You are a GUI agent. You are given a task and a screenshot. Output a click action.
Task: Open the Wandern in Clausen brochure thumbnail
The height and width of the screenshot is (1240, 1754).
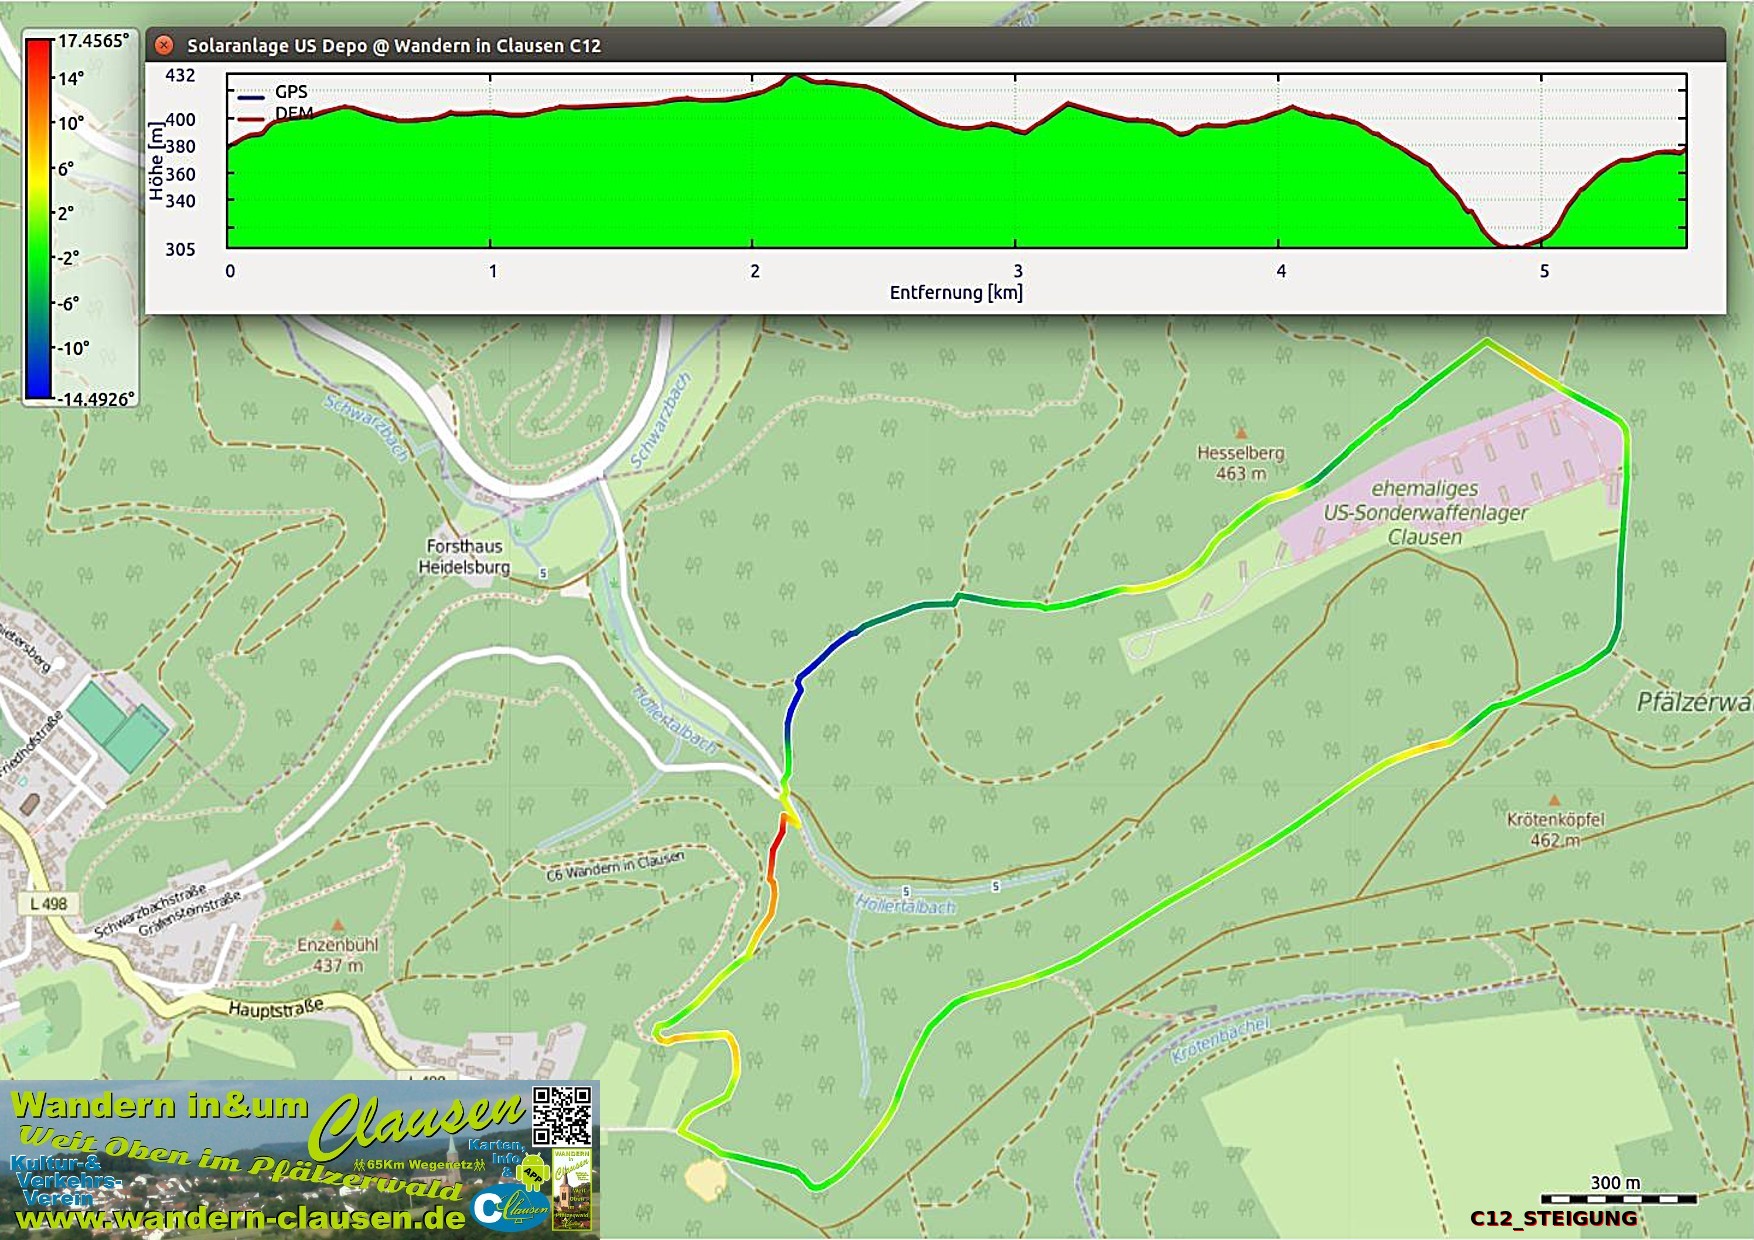coord(572,1189)
